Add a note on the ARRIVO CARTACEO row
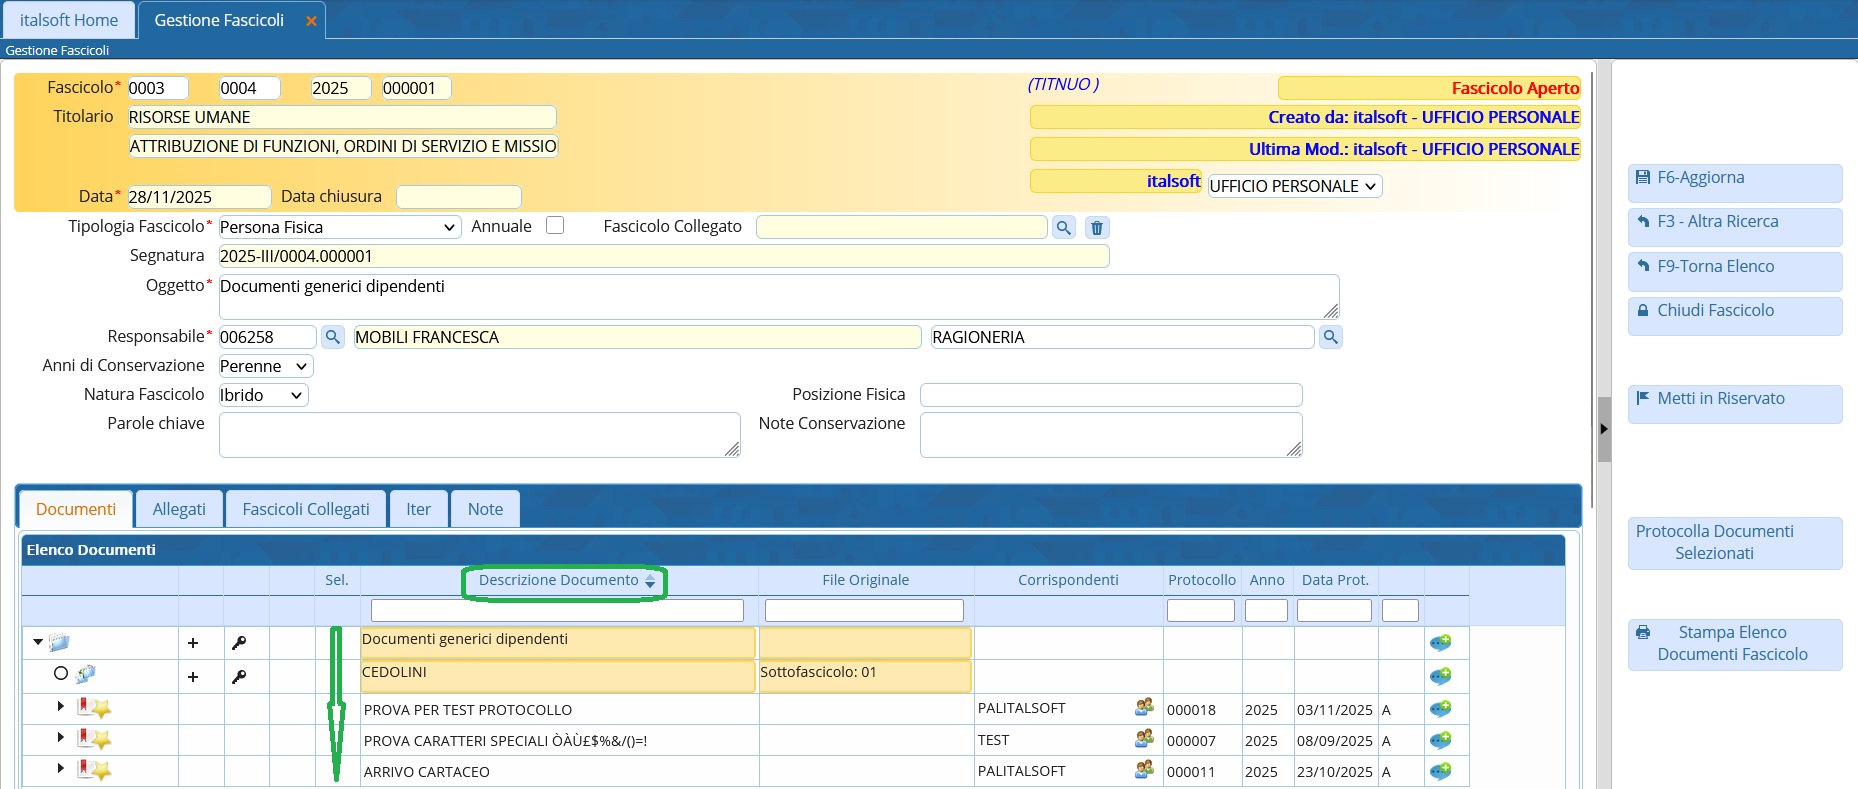The height and width of the screenshot is (789, 1858). [1440, 771]
